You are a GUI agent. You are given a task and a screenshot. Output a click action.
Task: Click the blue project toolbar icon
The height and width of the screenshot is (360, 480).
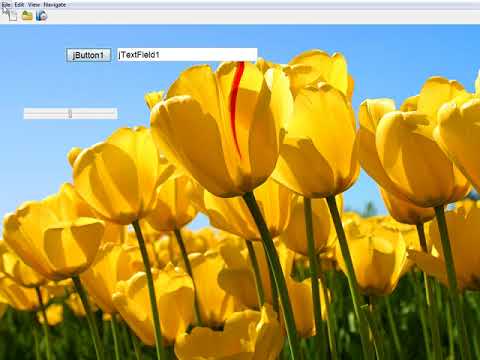pyautogui.click(x=41, y=15)
